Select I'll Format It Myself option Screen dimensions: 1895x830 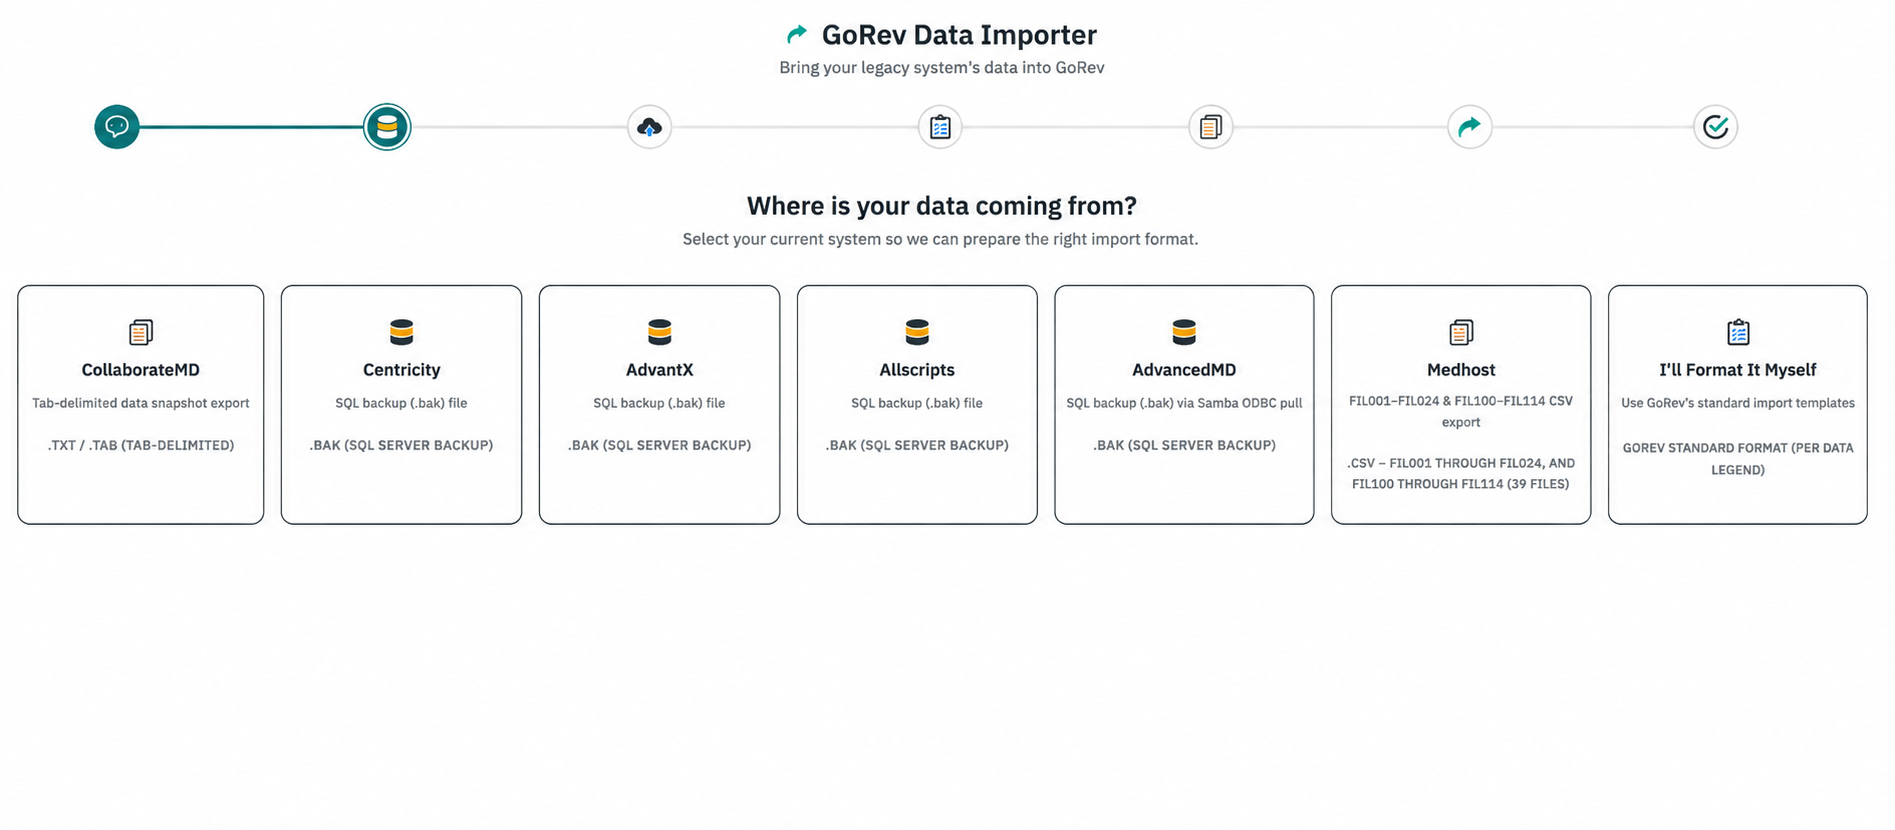point(1738,404)
